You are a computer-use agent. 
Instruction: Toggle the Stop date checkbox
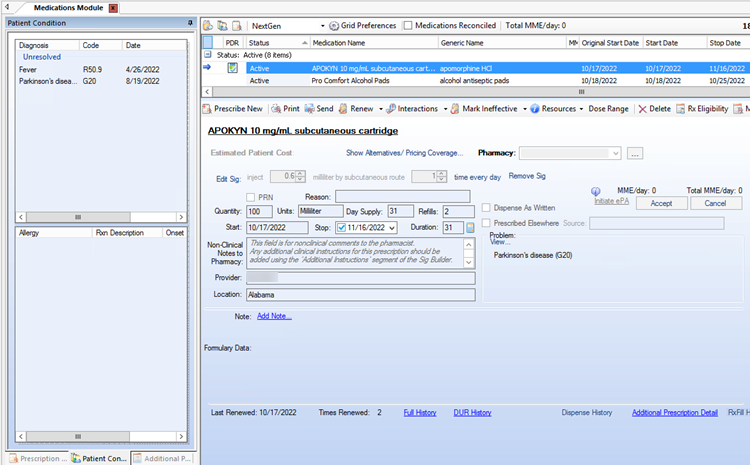point(342,228)
